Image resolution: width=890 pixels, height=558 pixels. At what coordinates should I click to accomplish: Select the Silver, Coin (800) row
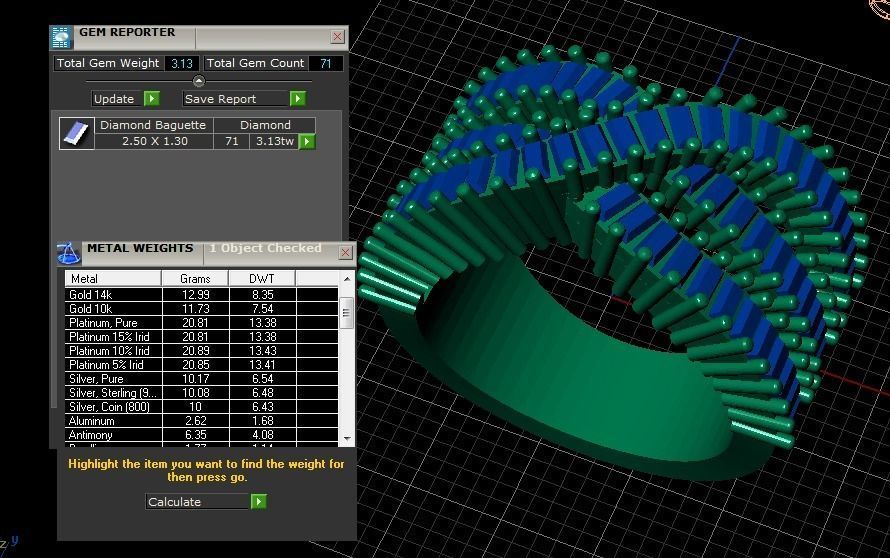point(201,406)
